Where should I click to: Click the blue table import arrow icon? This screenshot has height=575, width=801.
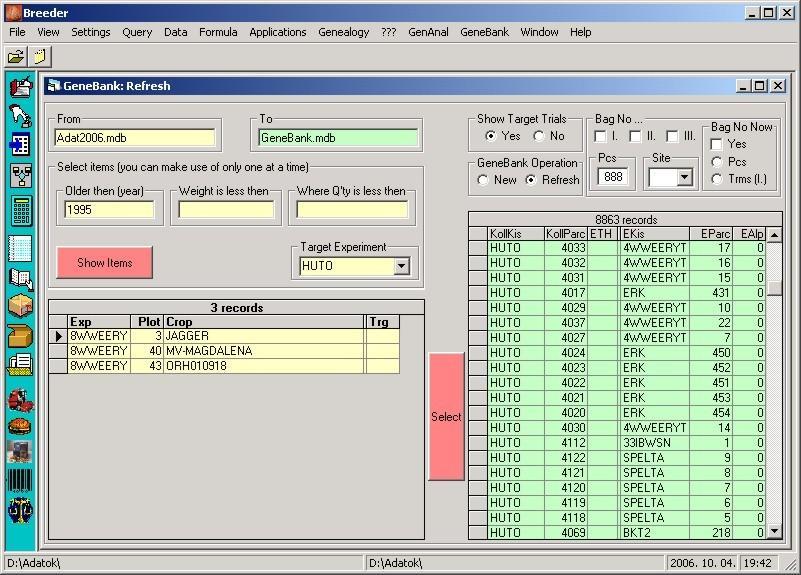[x=21, y=145]
